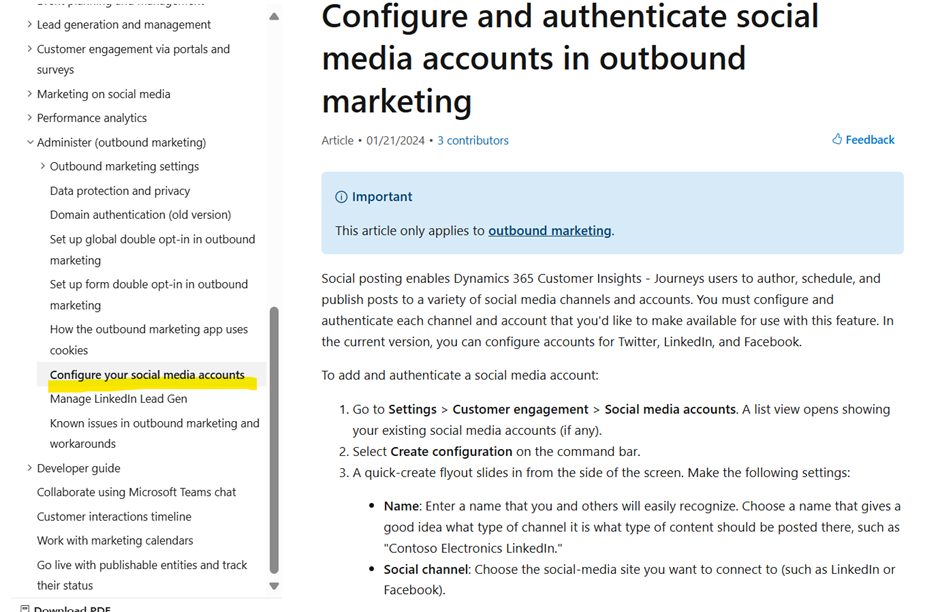The image size is (940, 612).
Task: Expand Customer engagement via portals chevron
Action: coord(29,49)
